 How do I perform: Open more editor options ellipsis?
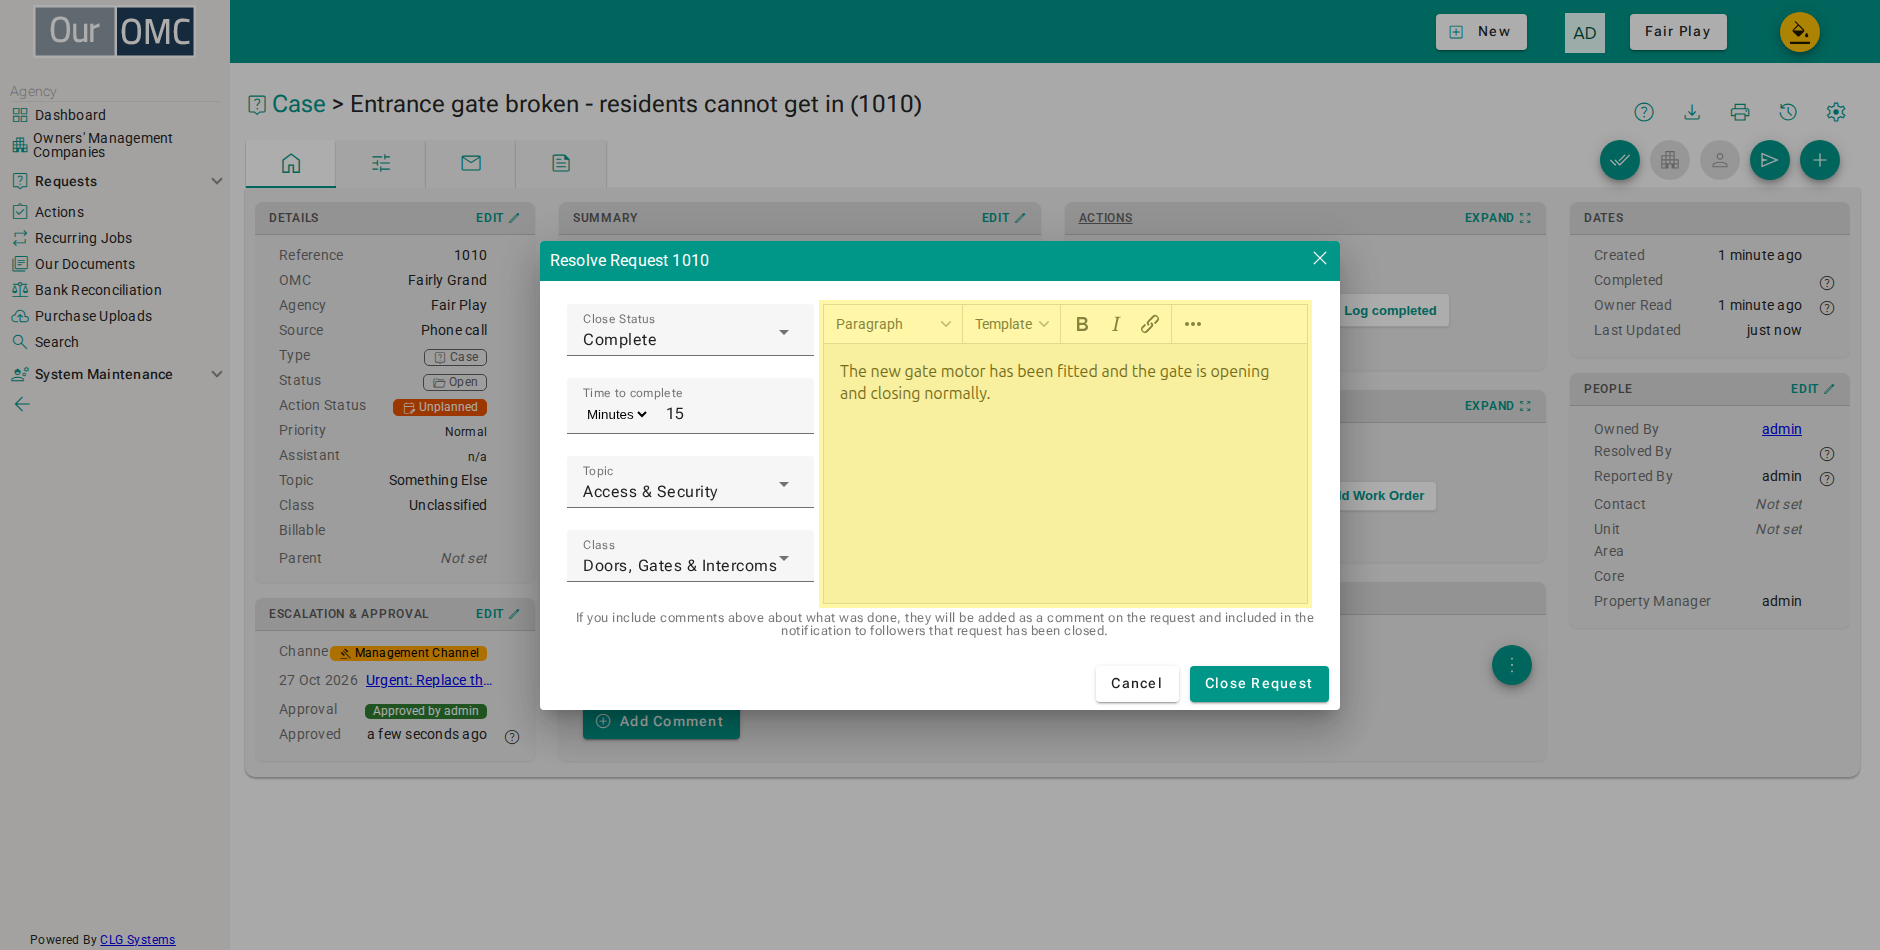1193,324
